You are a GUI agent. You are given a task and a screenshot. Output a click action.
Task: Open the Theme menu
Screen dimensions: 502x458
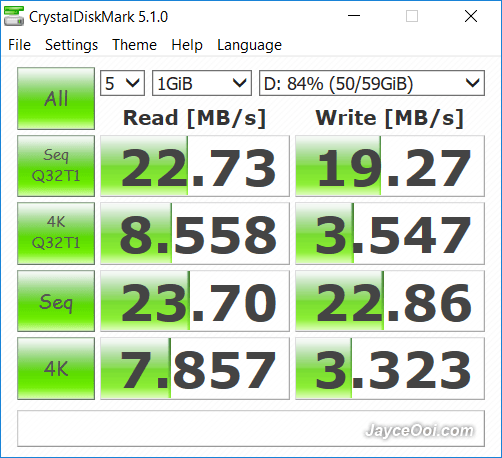point(134,45)
